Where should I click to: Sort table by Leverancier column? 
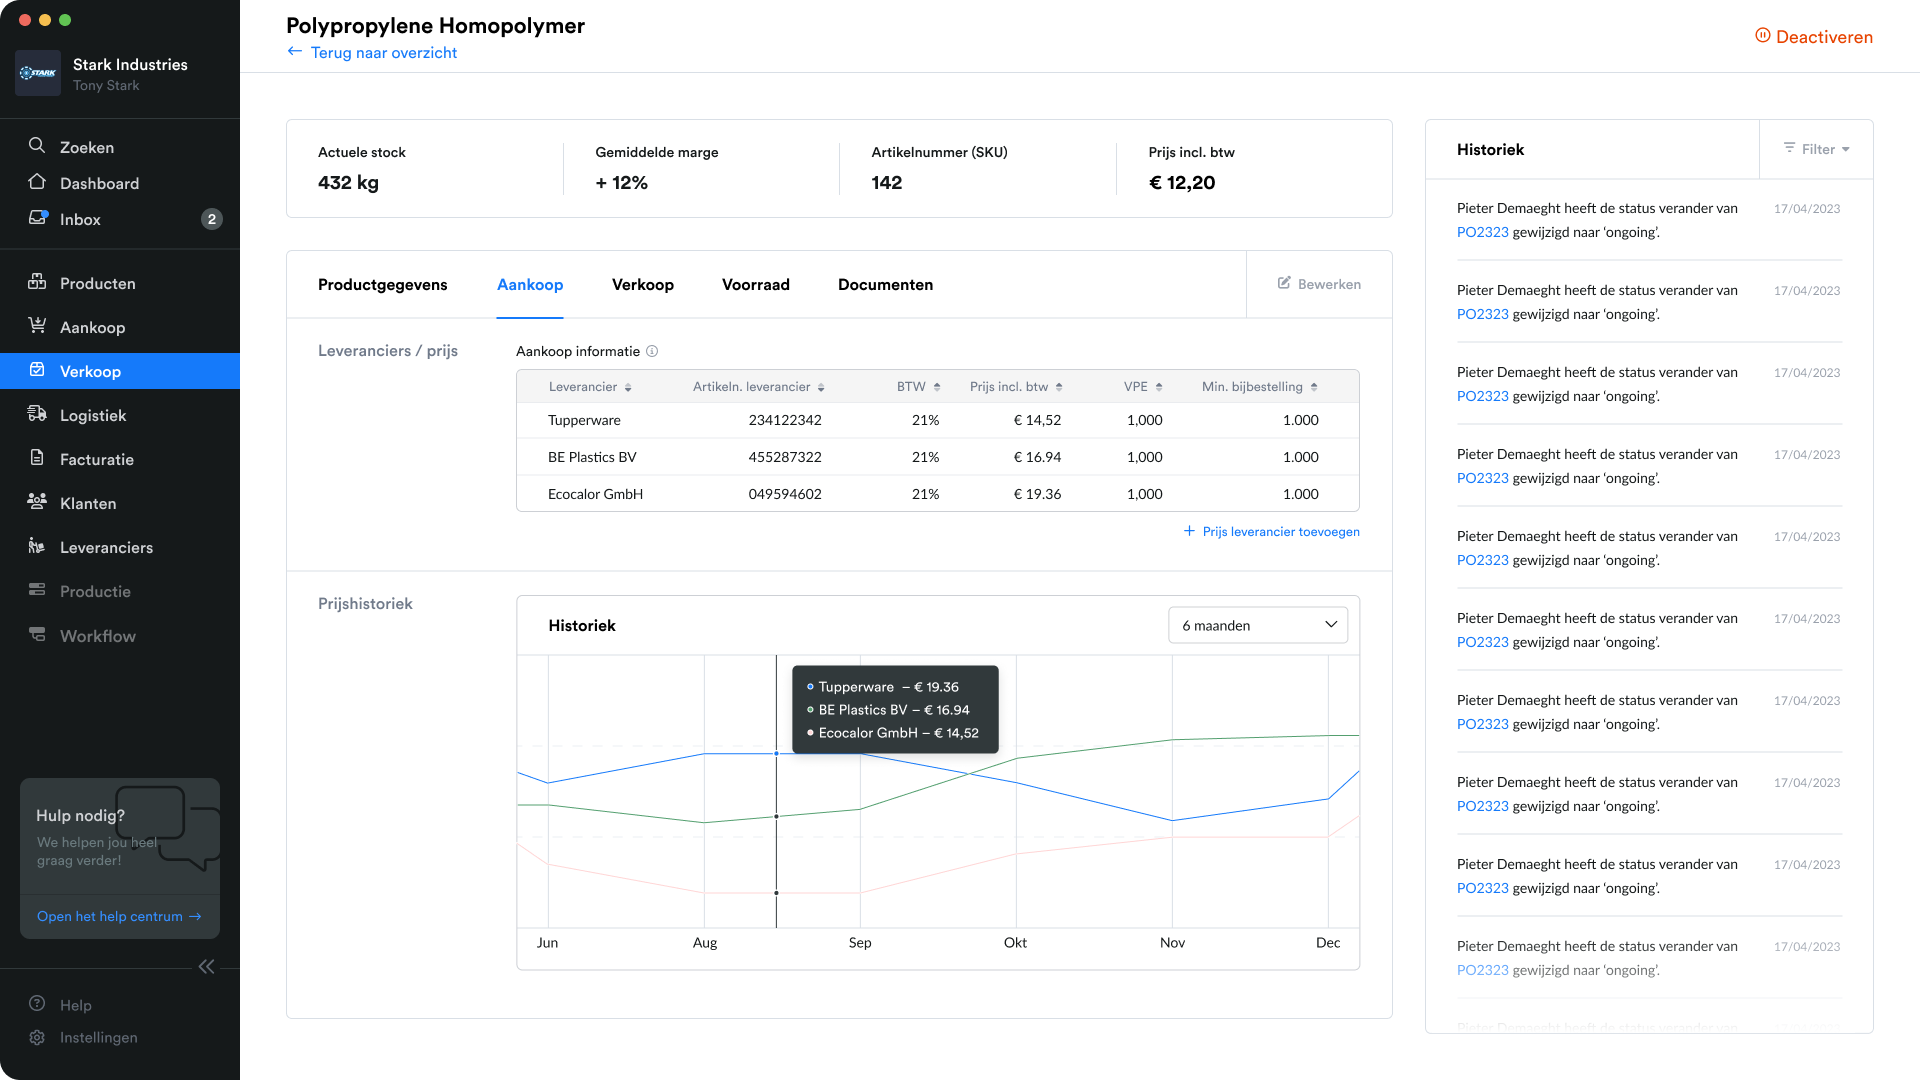628,387
